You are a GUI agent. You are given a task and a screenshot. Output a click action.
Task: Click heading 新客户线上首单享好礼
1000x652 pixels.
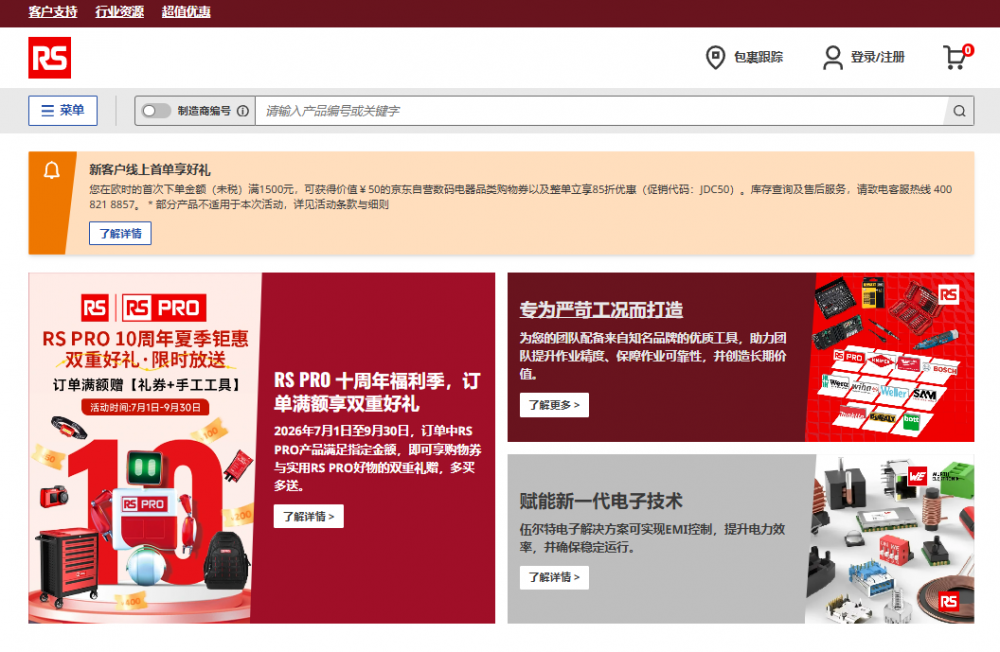(150, 170)
